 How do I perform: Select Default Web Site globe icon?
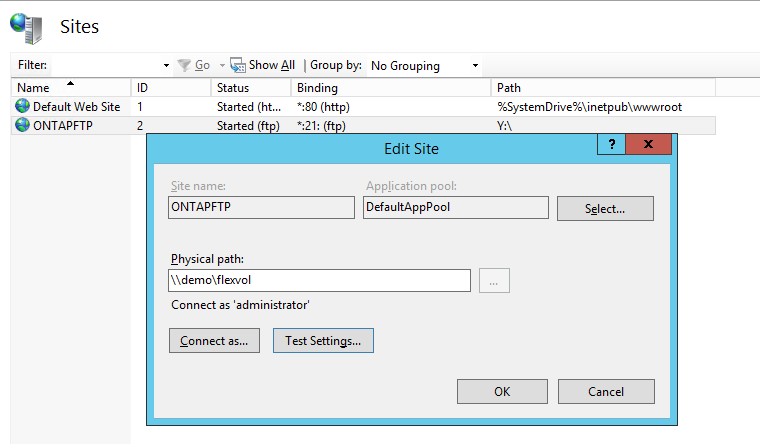click(22, 106)
